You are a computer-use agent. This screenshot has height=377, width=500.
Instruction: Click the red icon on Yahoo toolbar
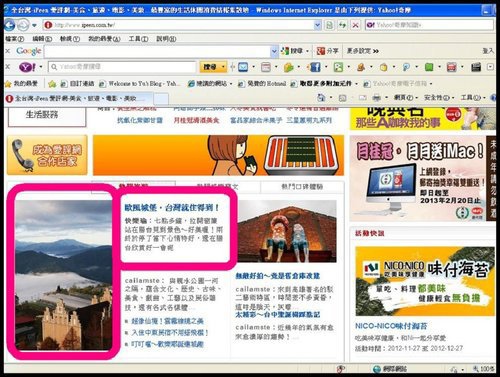(451, 67)
